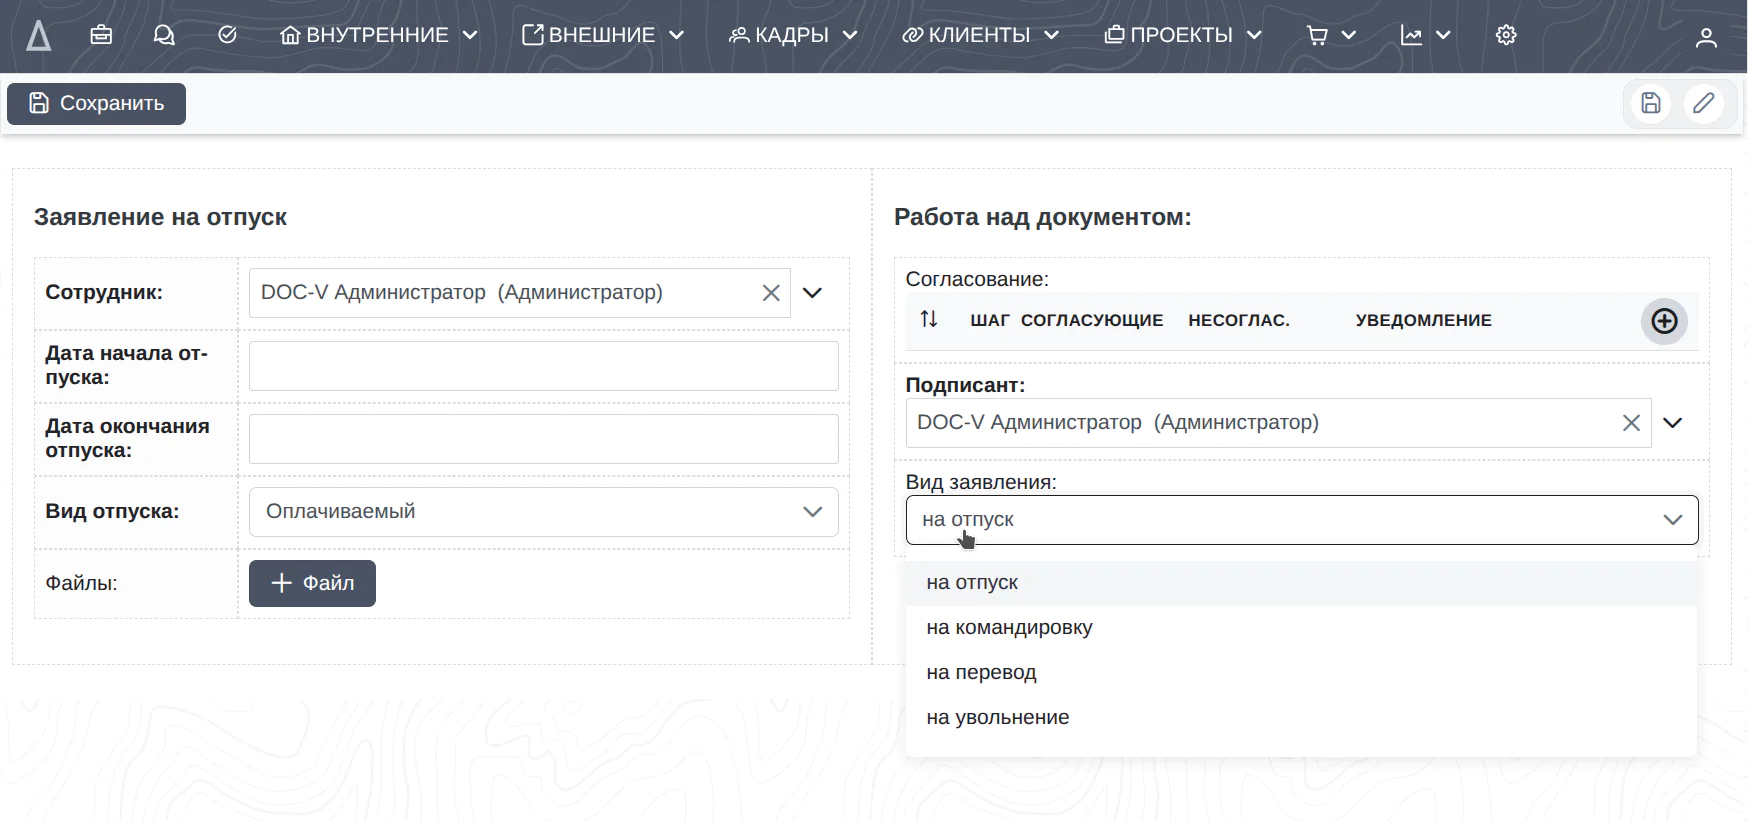Expand the Подписант dropdown arrow
Screen dimensions: 1748x821
pyautogui.click(x=1673, y=423)
